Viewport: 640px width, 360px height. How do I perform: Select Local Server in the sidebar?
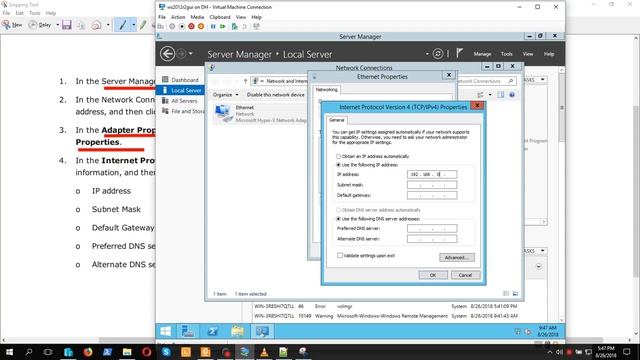tap(180, 90)
